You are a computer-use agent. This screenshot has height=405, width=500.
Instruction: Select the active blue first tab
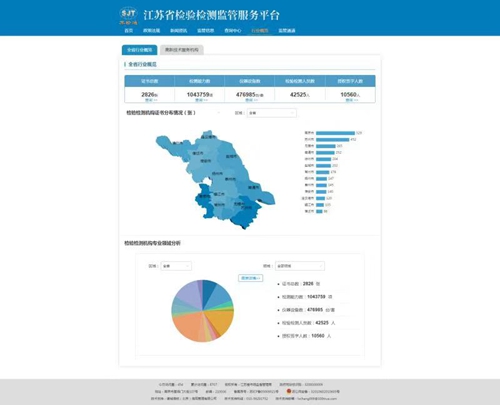tap(139, 50)
